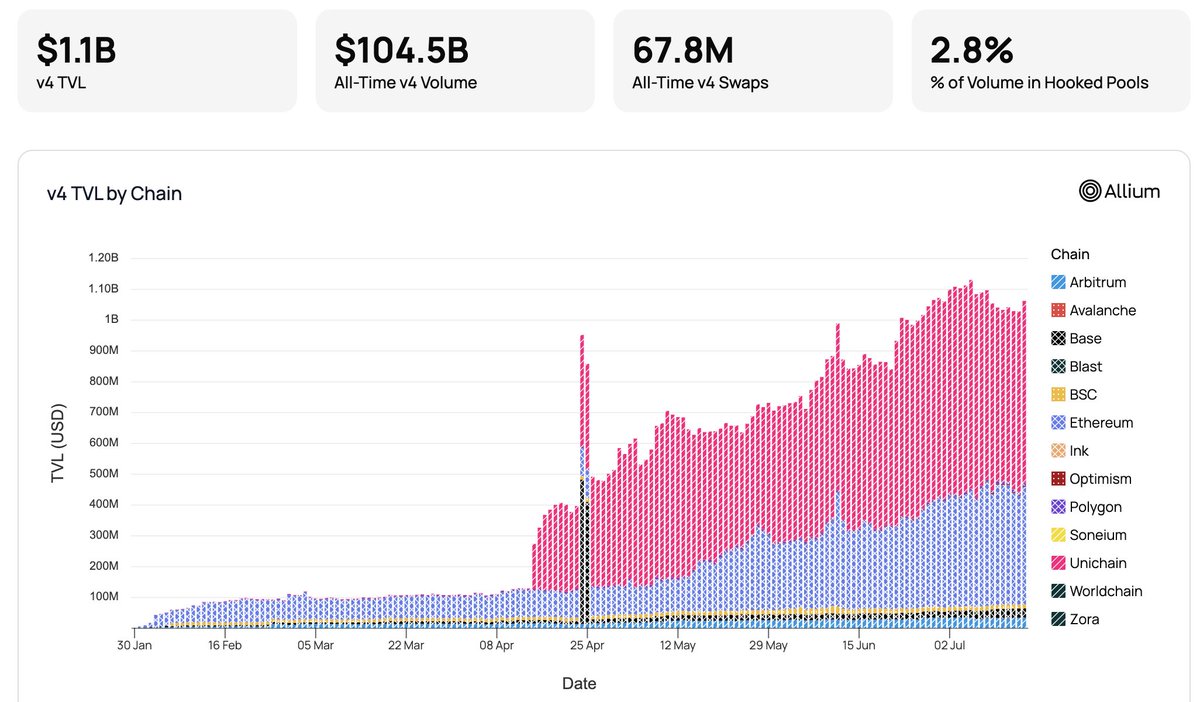Click the 16 Feb x-axis date
Image resolution: width=1200 pixels, height=702 pixels.
[x=224, y=645]
